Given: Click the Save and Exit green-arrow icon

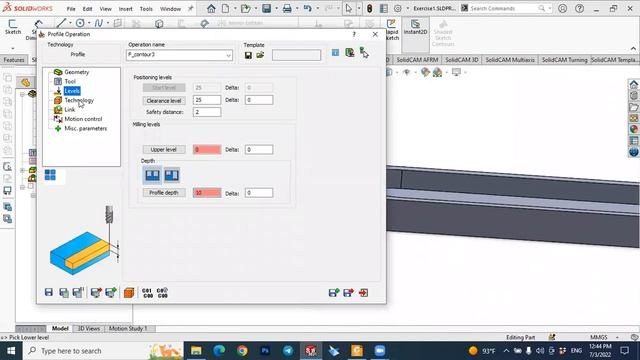Looking at the screenshot, I should point(334,293).
